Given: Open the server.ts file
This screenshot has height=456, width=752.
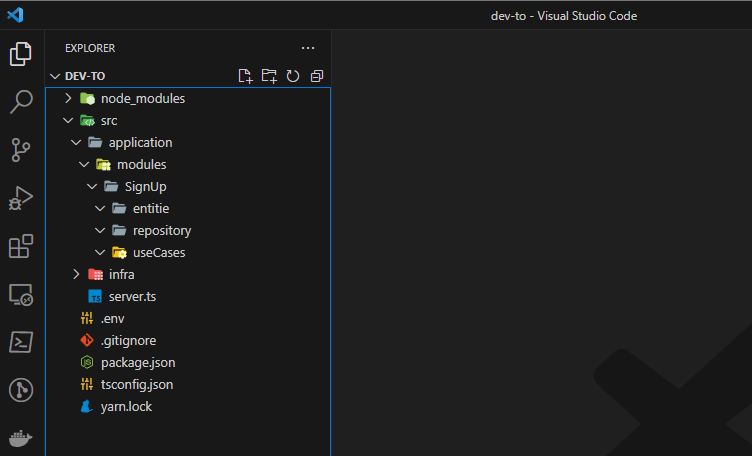Looking at the screenshot, I should [x=132, y=297].
